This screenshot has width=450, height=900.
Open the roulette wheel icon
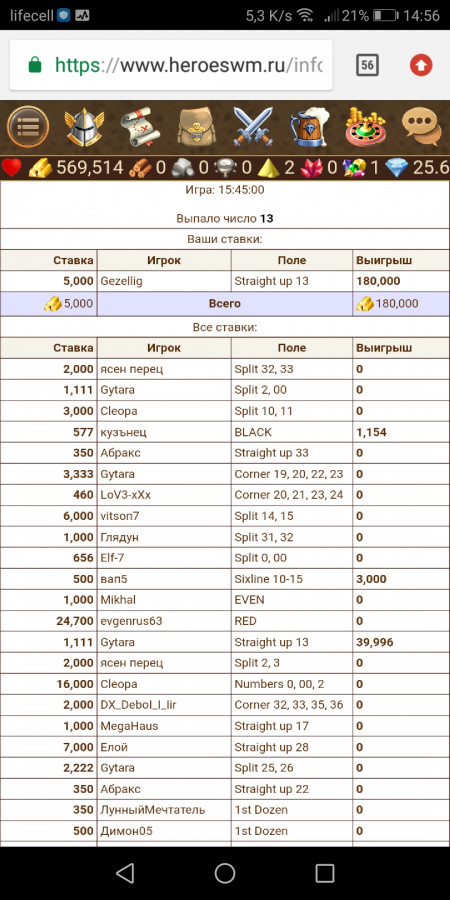click(x=366, y=127)
